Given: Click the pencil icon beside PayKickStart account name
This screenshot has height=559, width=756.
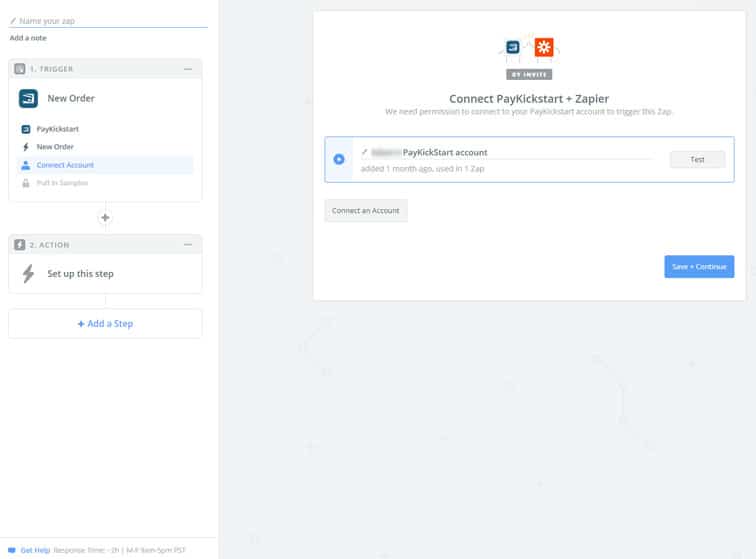Looking at the screenshot, I should tap(365, 152).
